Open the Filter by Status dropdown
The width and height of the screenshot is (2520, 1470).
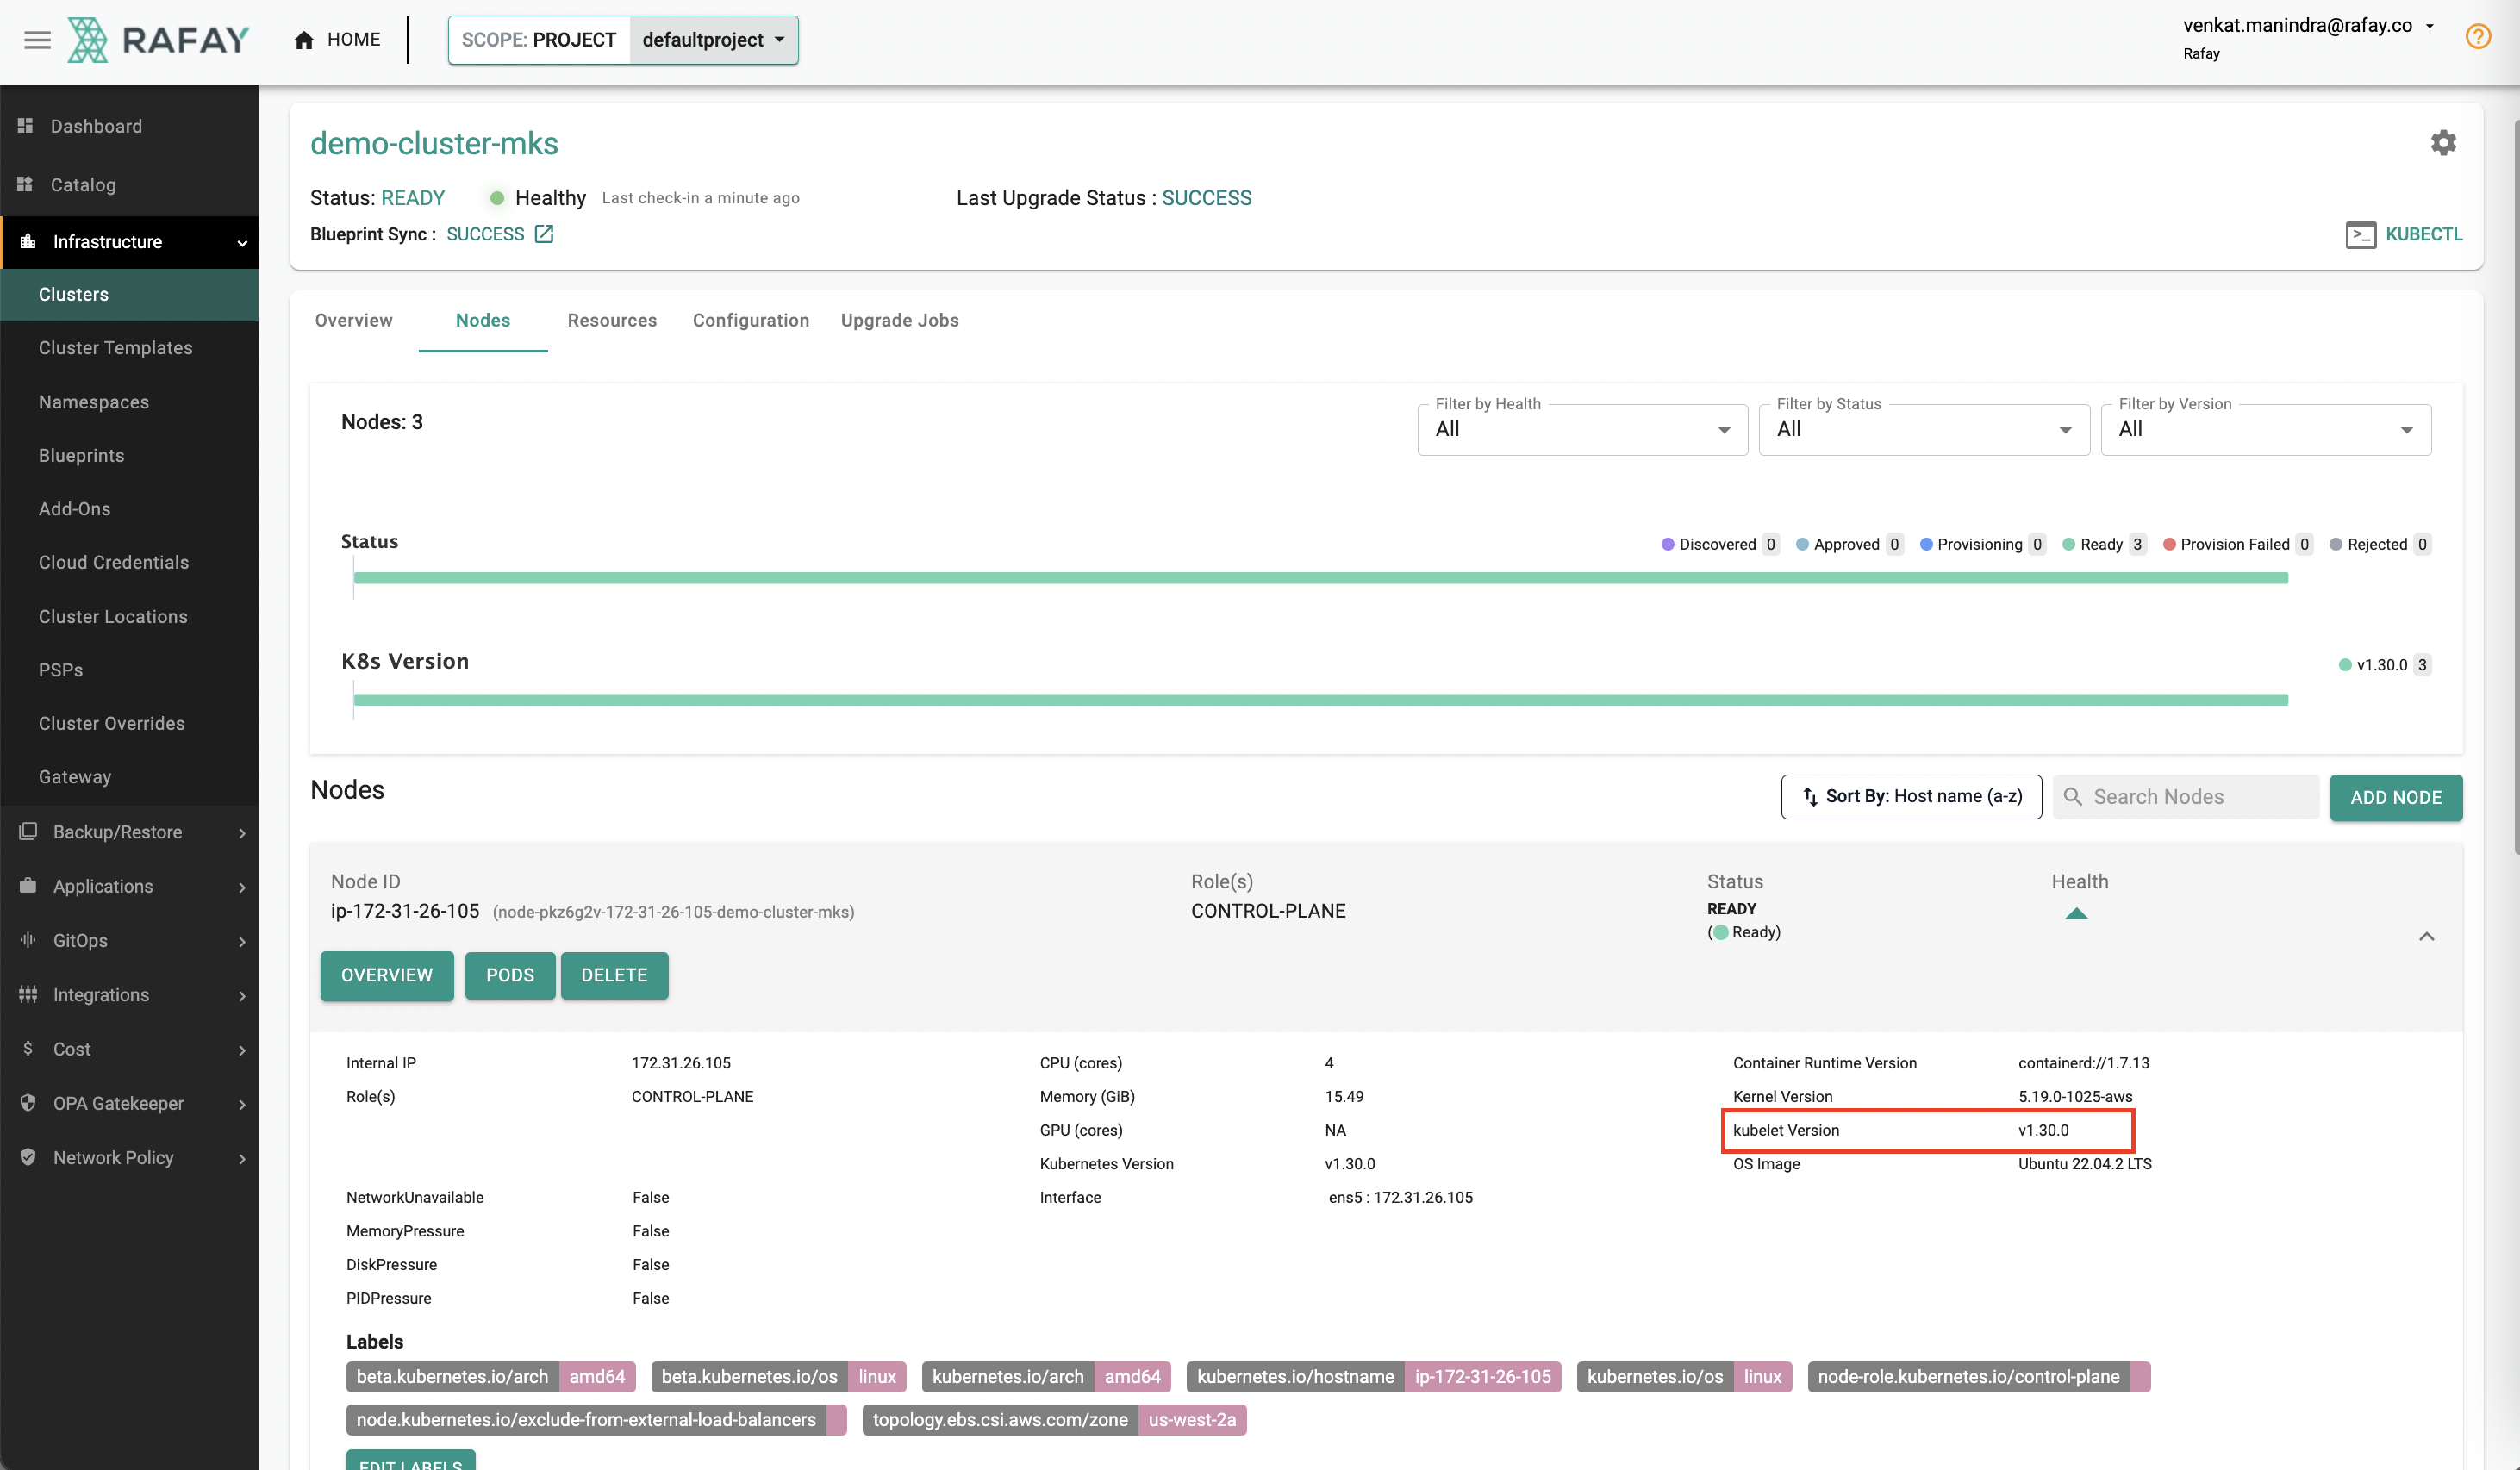click(1923, 429)
